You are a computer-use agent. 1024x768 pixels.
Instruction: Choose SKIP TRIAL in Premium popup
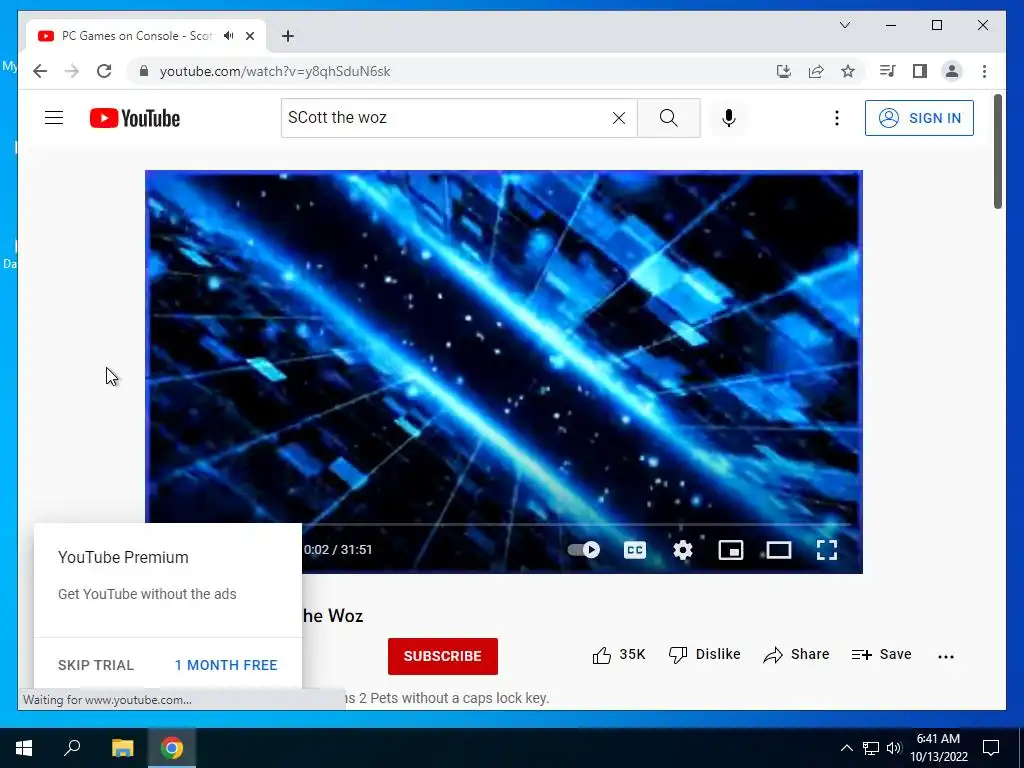96,665
